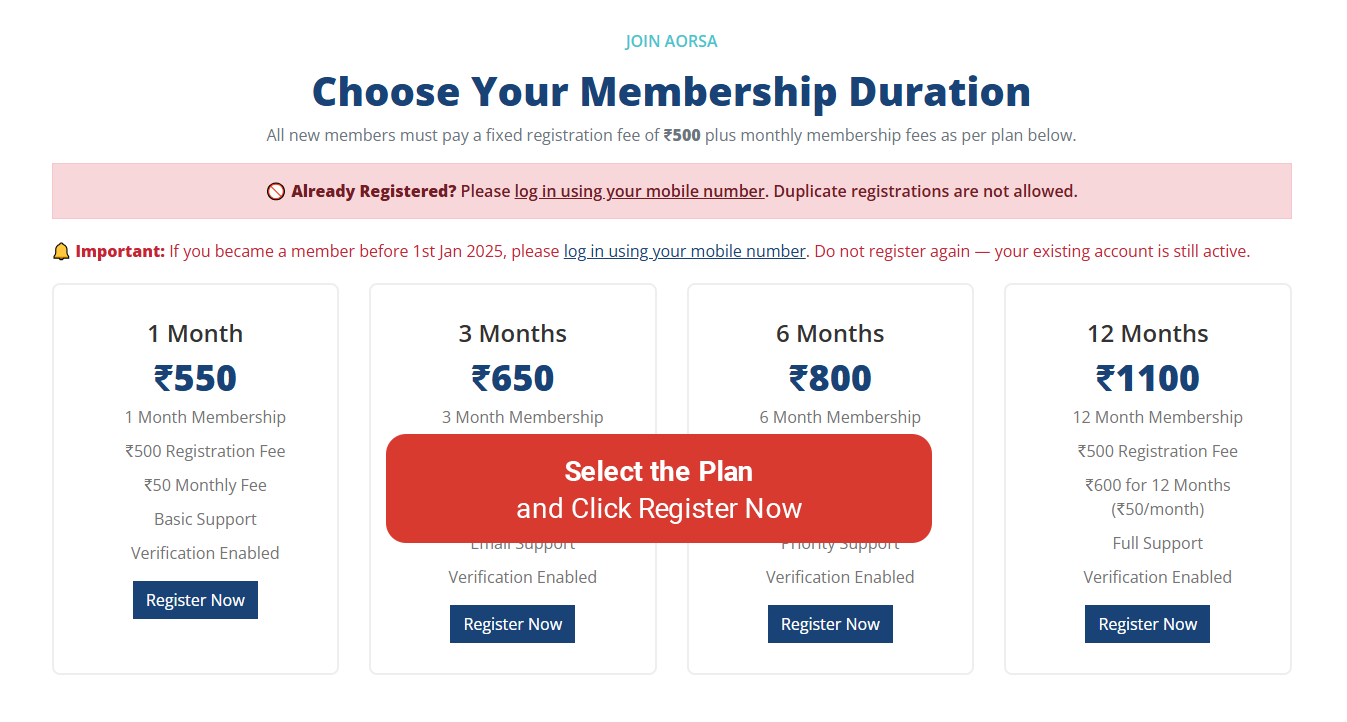The width and height of the screenshot is (1347, 722).
Task: Click the 1 Month plan title
Action: click(x=195, y=334)
